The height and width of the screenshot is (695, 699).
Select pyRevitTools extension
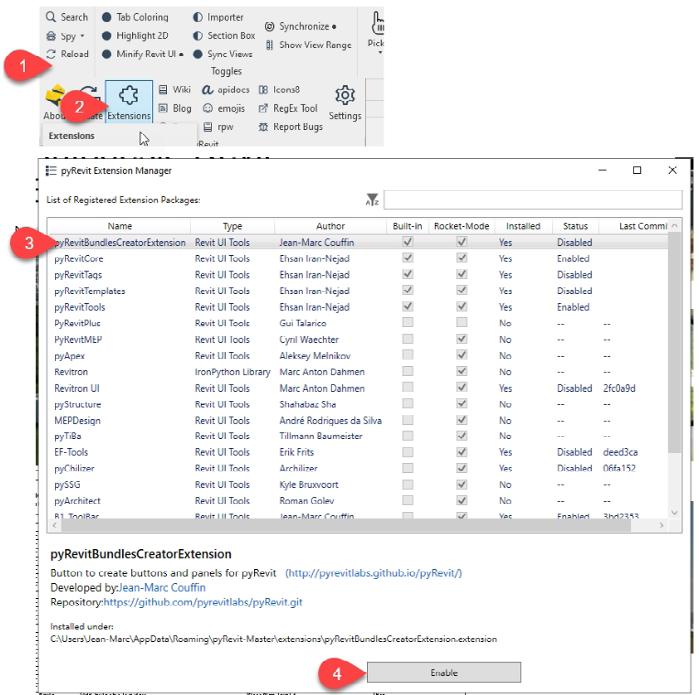tap(358, 307)
